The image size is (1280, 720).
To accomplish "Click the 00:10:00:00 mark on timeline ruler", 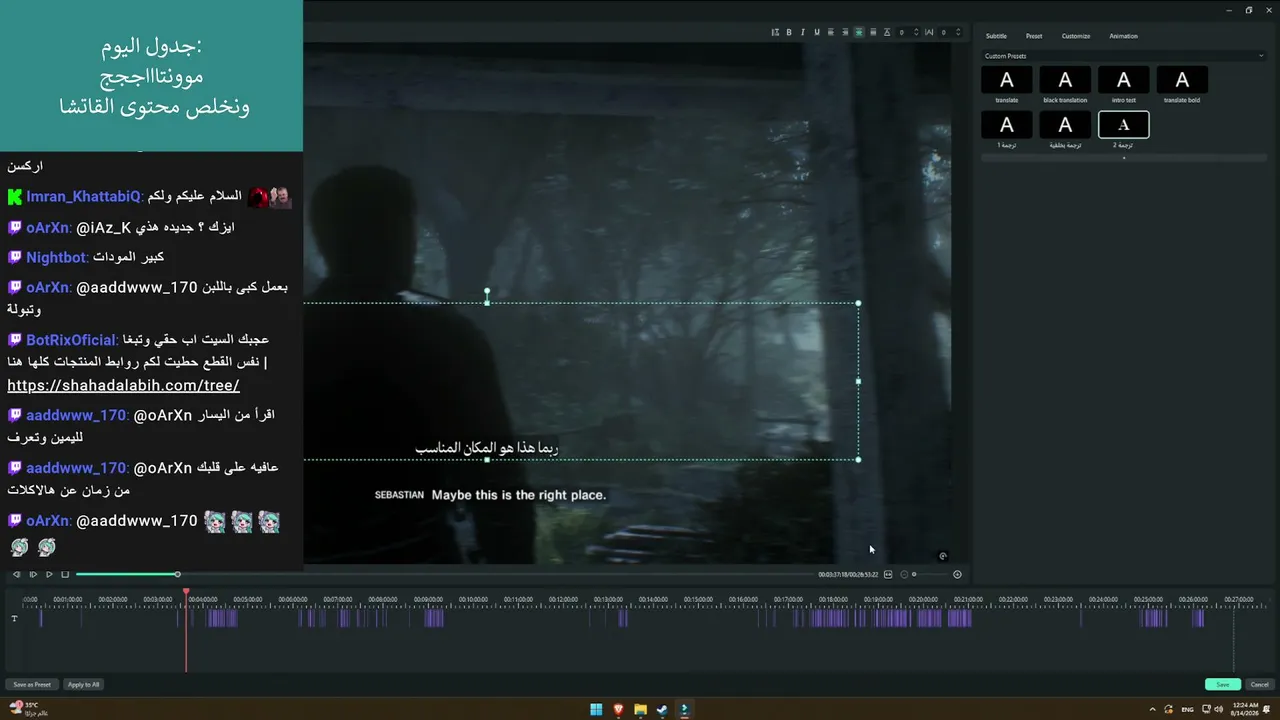I will (x=473, y=599).
